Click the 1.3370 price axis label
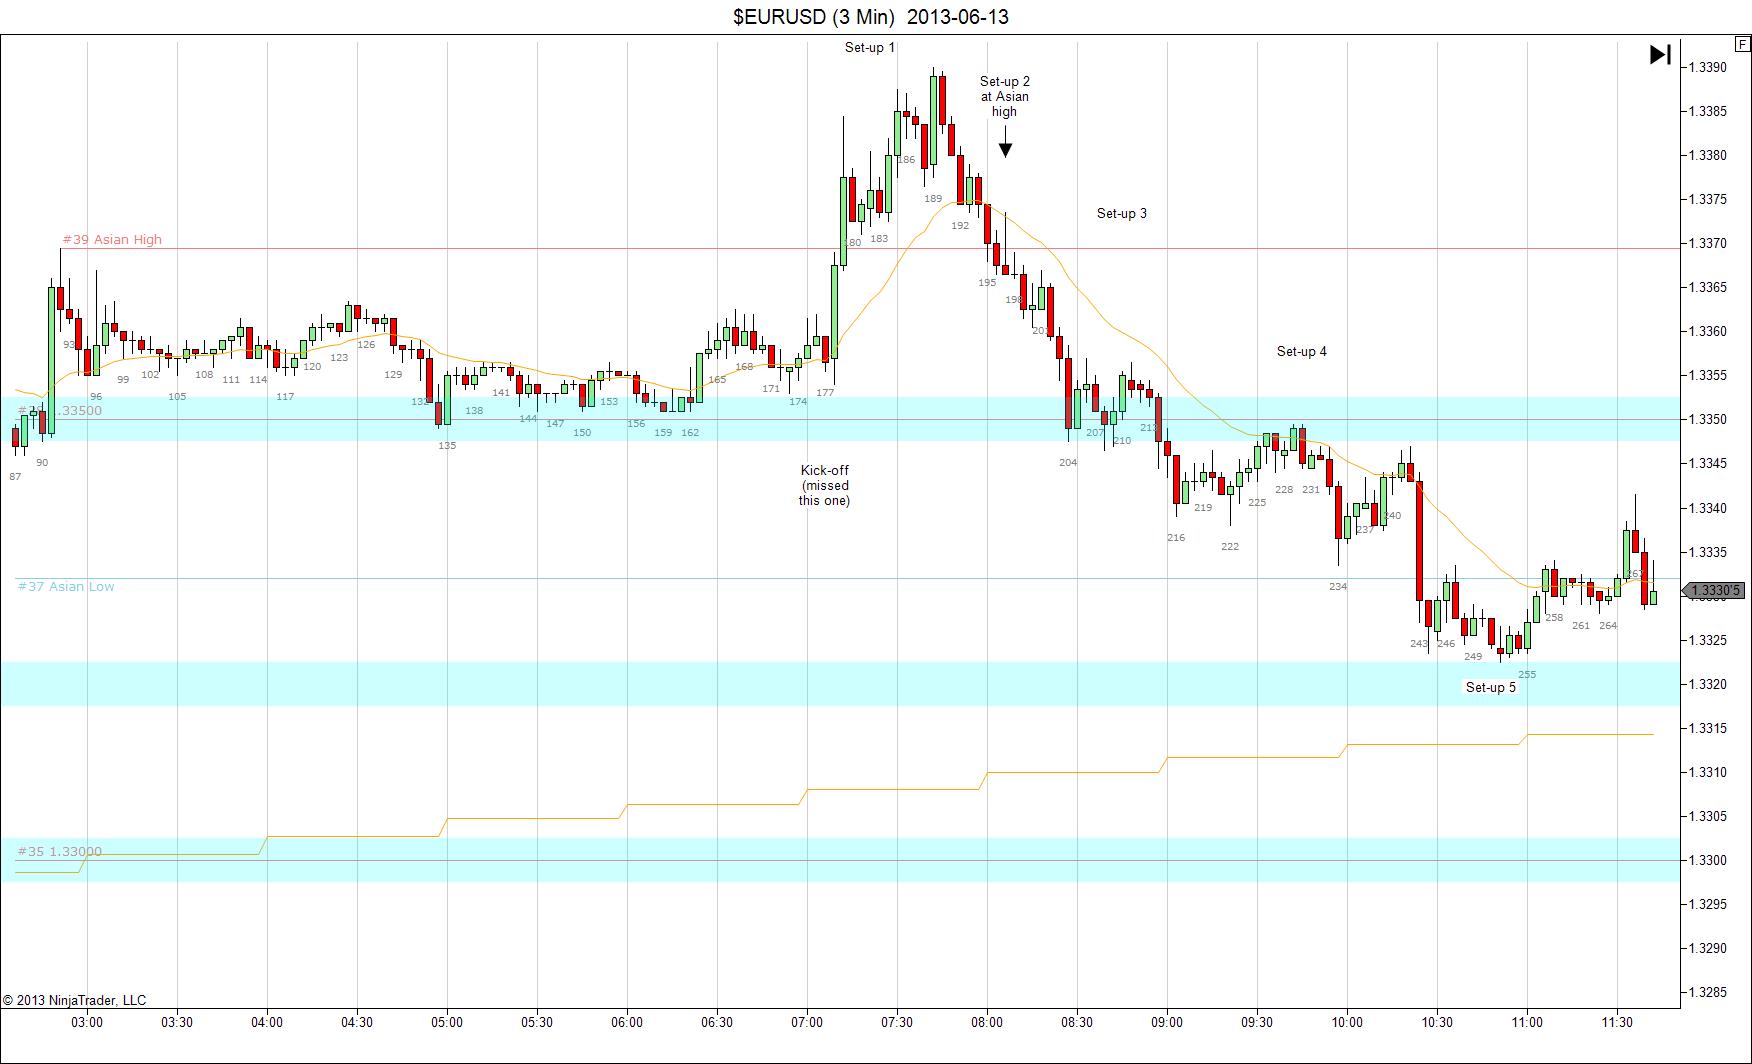 (1707, 243)
